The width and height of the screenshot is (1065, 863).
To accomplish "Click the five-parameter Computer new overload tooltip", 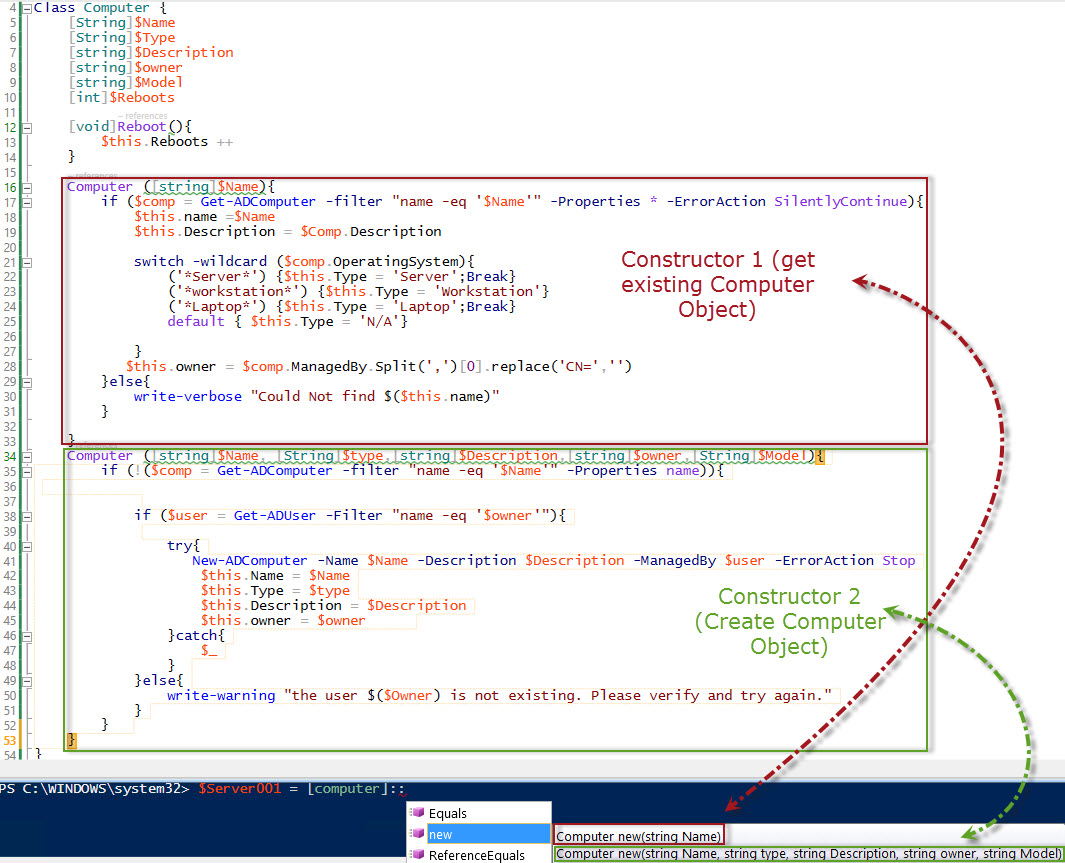I will coord(805,854).
